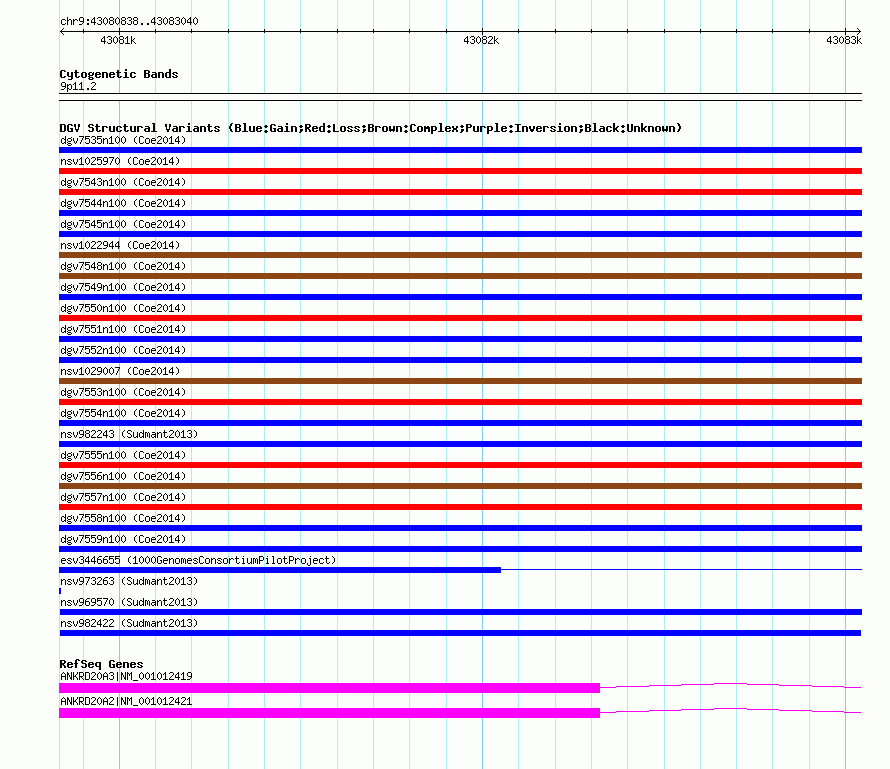
Task: Click the 9p11.2 band label
Action: click(x=78, y=86)
